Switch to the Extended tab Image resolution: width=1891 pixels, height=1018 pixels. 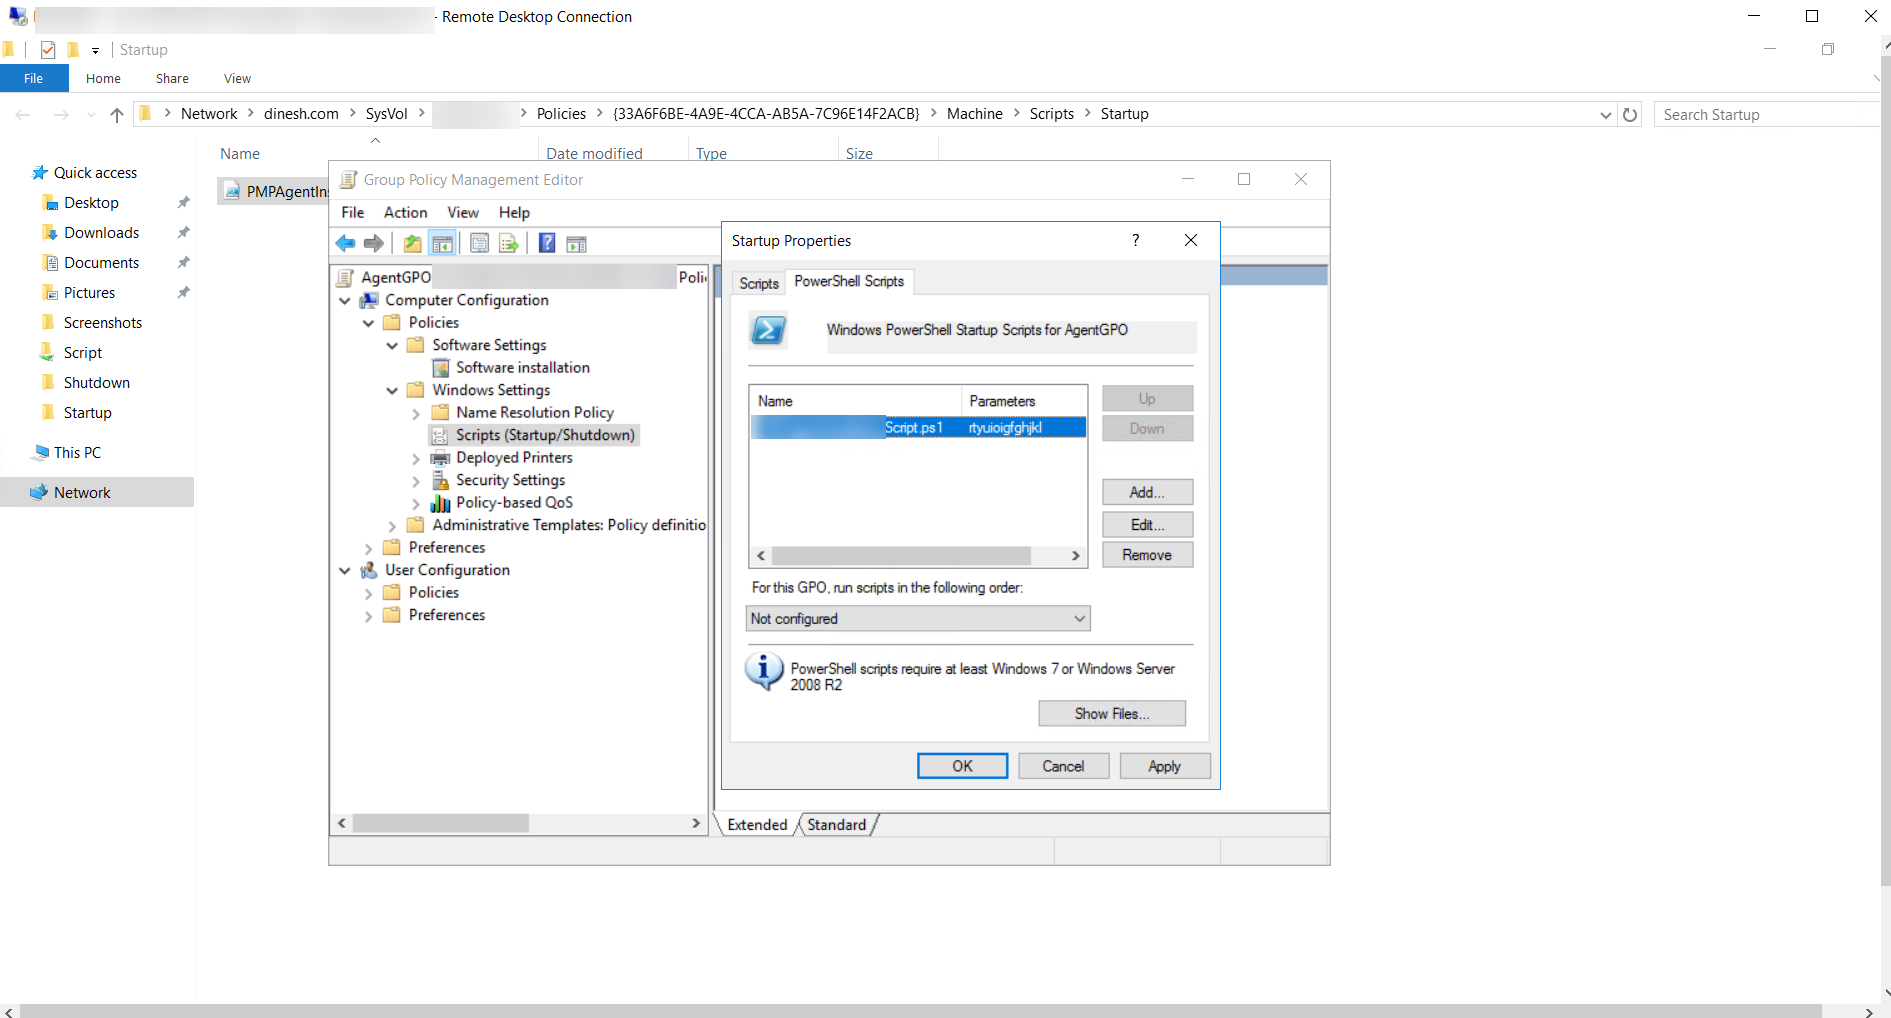click(757, 825)
